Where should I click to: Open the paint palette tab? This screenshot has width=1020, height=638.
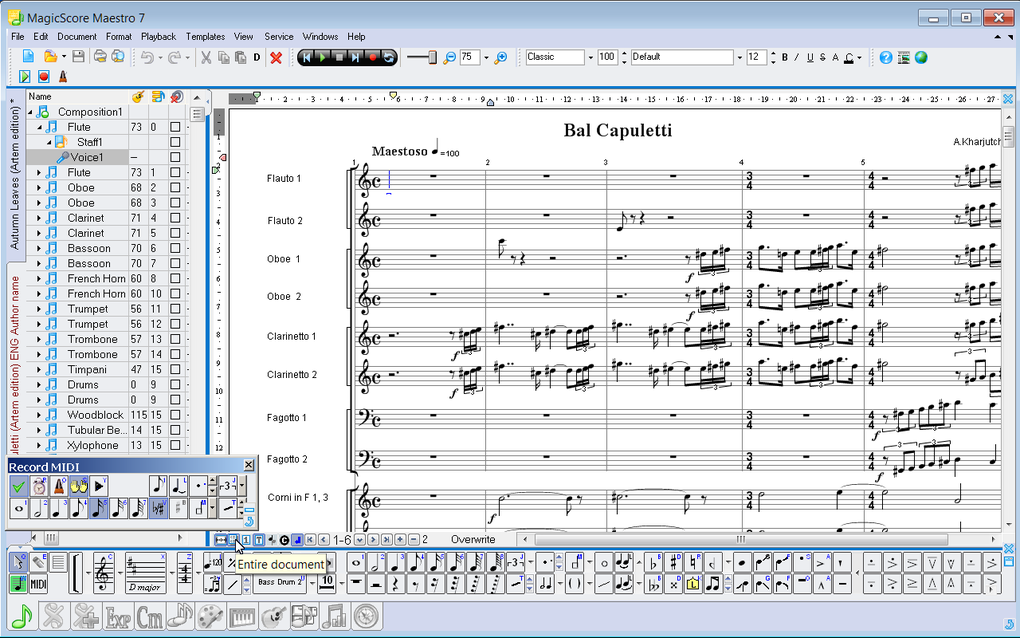click(x=210, y=616)
